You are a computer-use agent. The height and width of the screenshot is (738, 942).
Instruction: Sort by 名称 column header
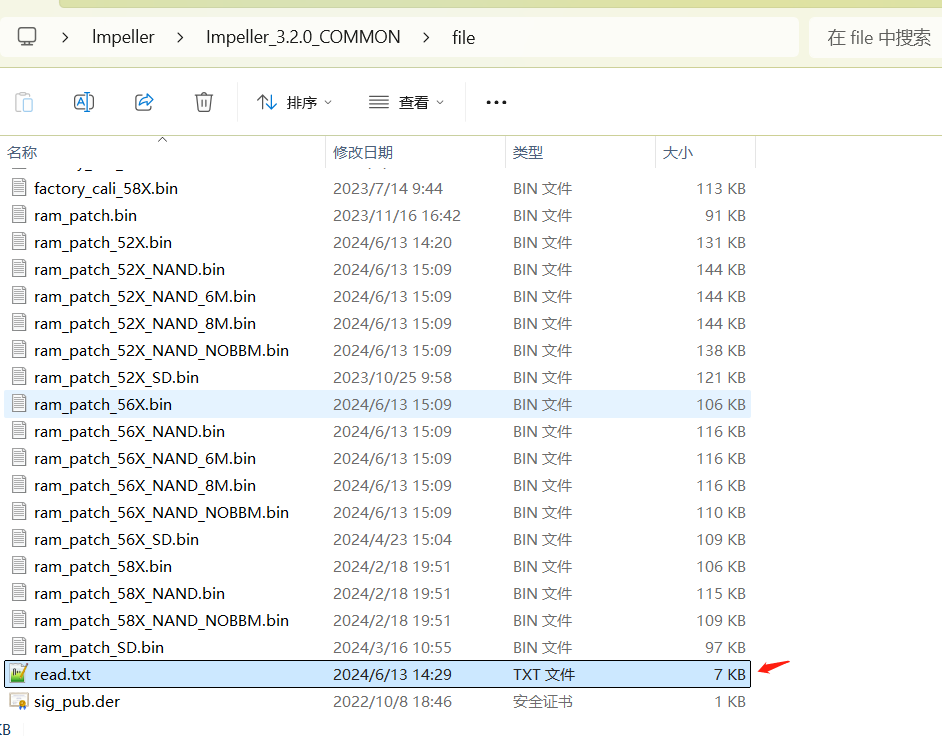(x=22, y=152)
